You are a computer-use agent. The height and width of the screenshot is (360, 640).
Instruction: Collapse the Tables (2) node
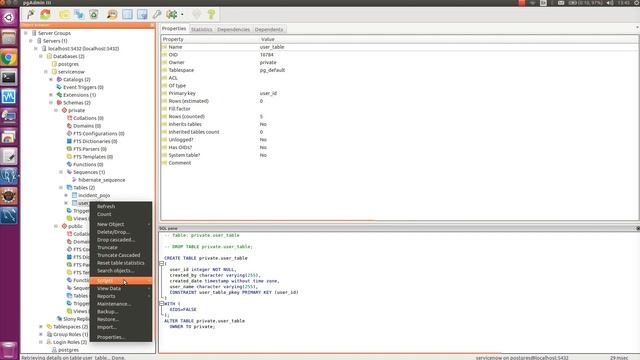coord(61,187)
